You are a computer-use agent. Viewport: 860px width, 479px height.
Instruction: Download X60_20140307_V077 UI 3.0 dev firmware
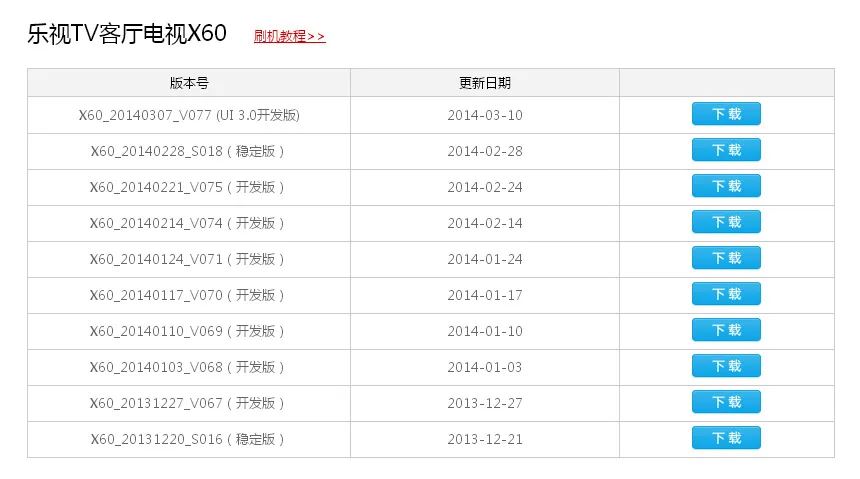coord(726,114)
